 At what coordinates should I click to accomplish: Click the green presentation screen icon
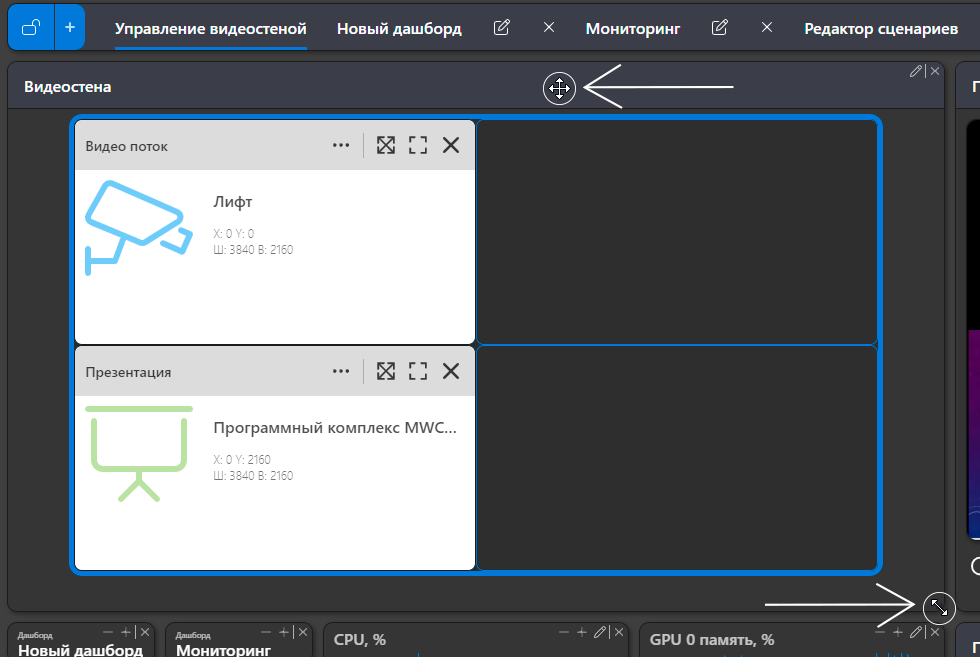point(139,454)
